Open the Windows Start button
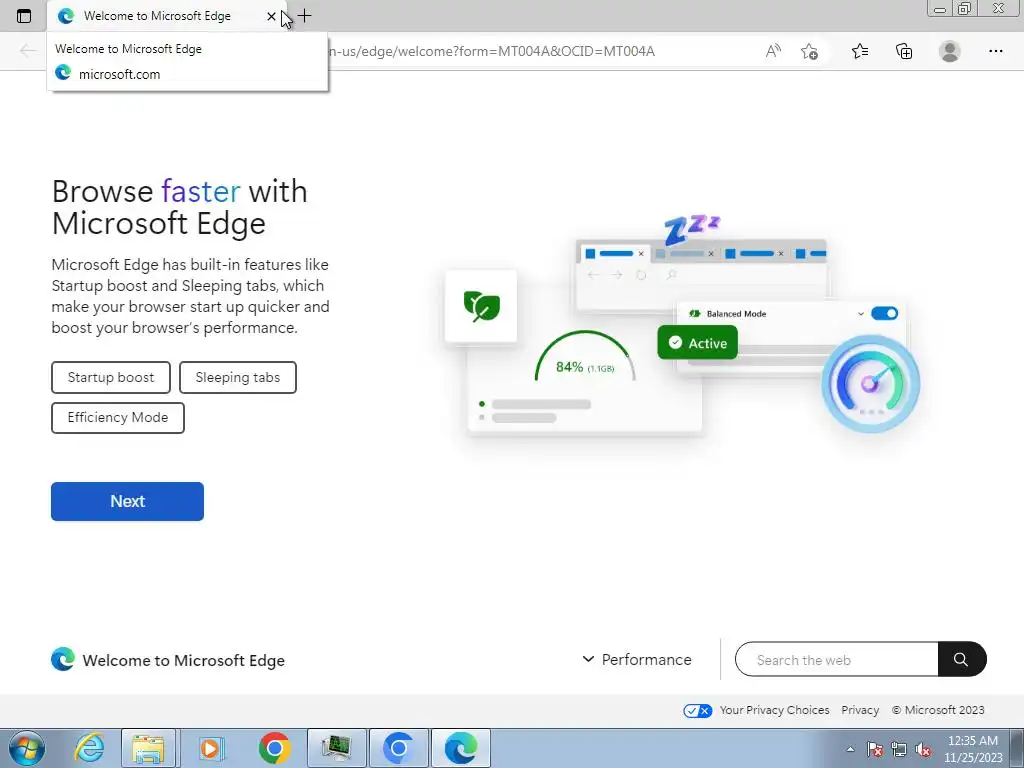 27,748
